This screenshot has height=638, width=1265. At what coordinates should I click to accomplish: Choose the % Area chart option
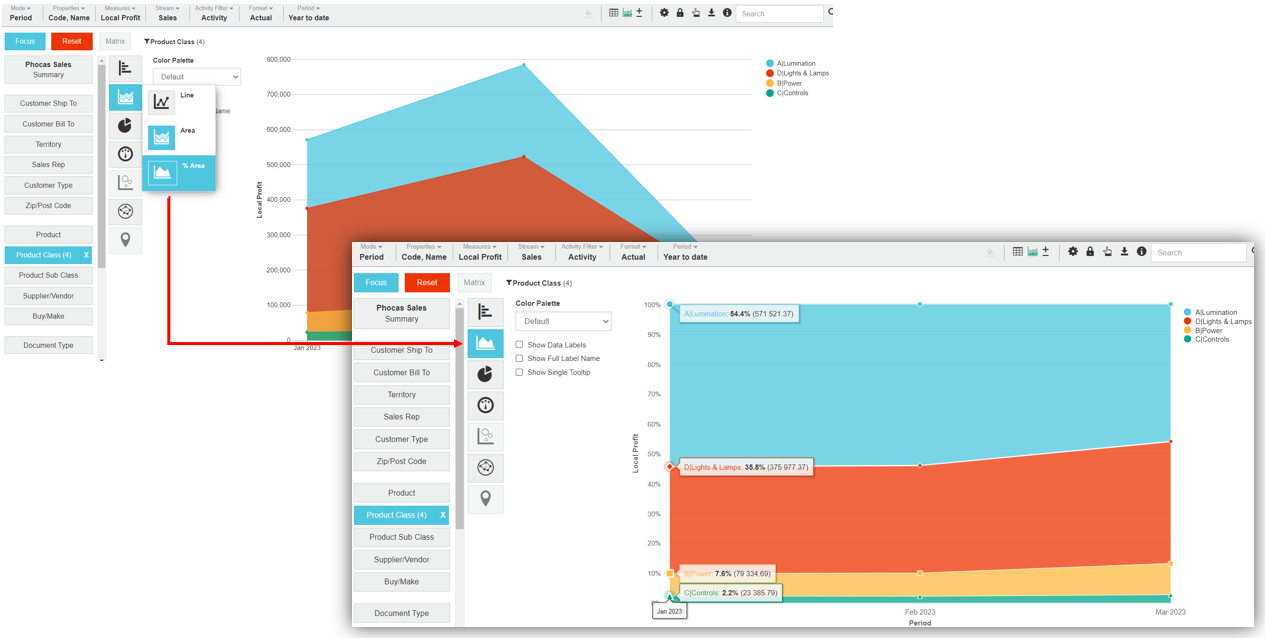163,172
